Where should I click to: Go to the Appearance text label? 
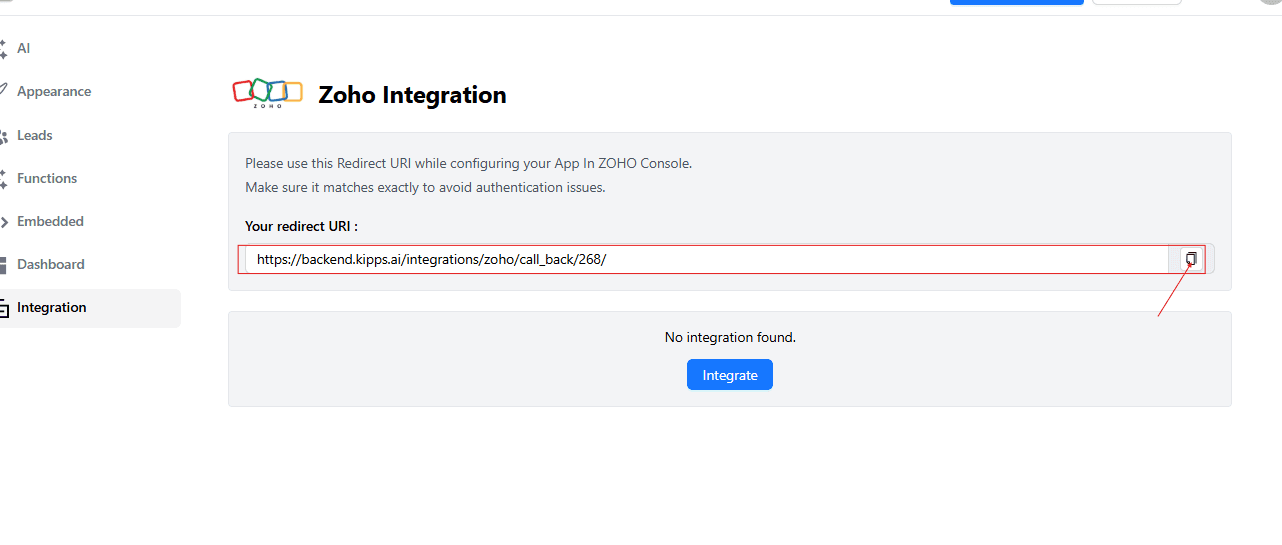(54, 91)
